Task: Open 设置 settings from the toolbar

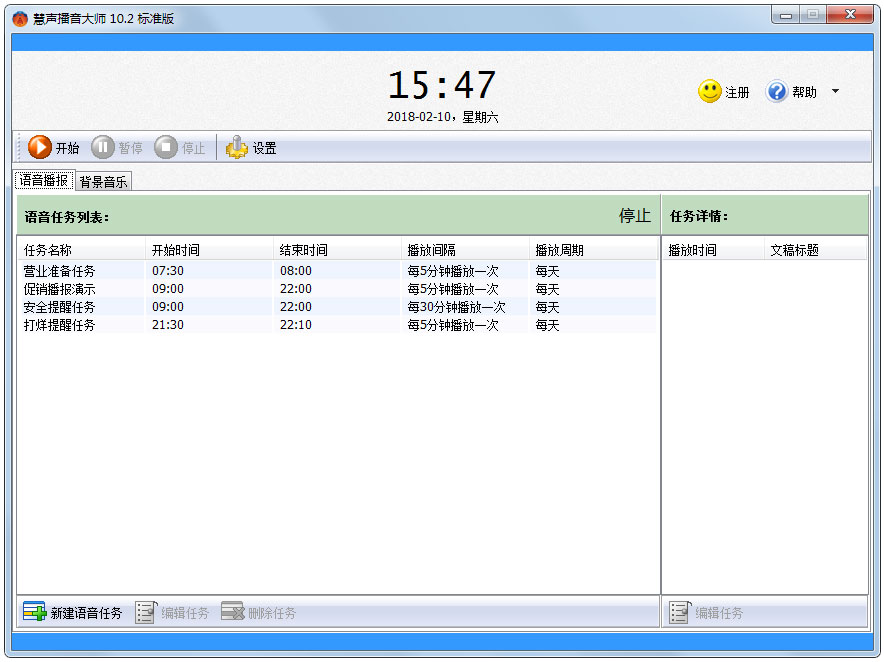Action: pyautogui.click(x=237, y=148)
